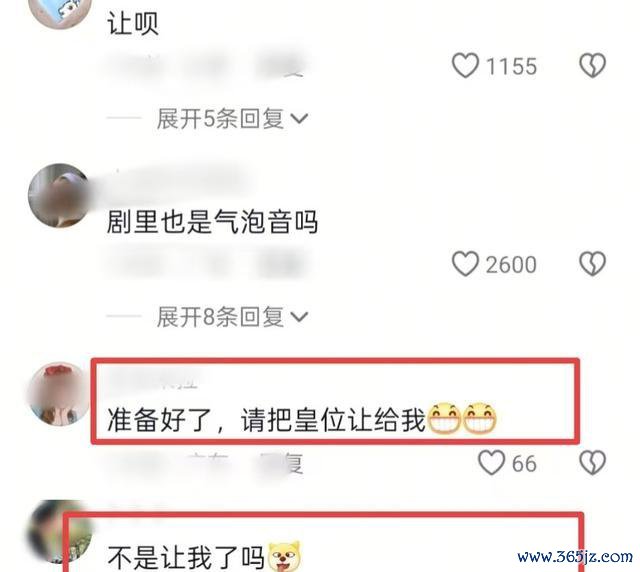
Task: Tap the broken heart beside 66
Action: click(593, 463)
